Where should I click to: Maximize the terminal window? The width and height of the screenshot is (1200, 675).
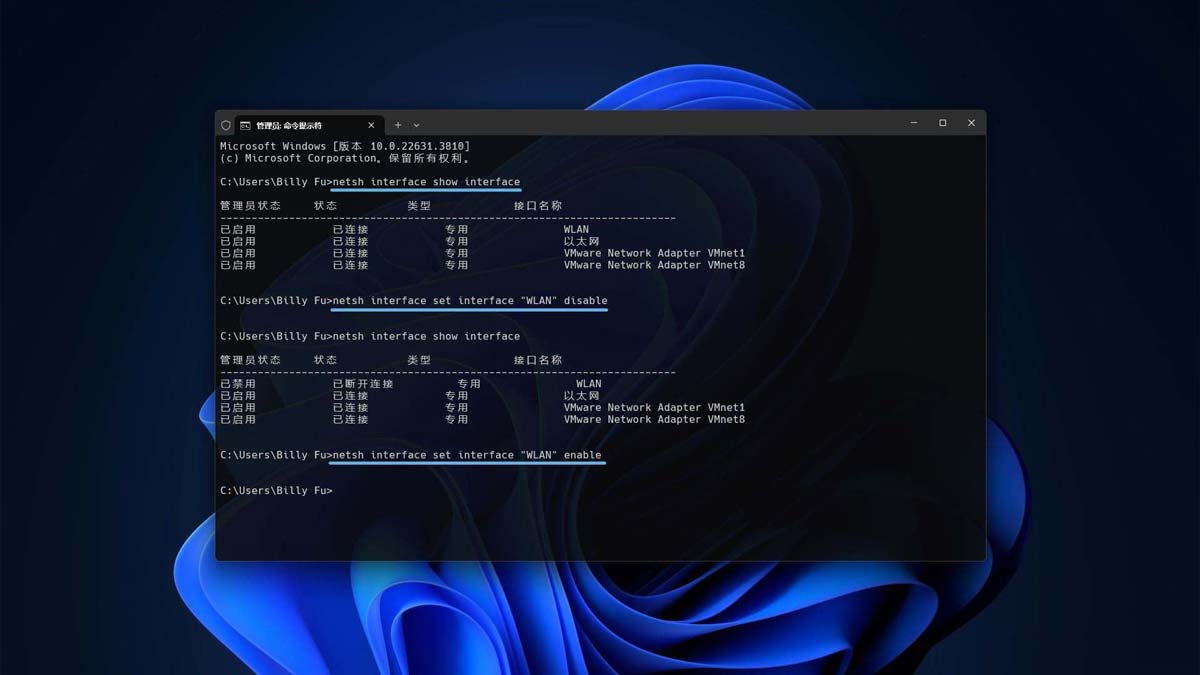pos(941,122)
